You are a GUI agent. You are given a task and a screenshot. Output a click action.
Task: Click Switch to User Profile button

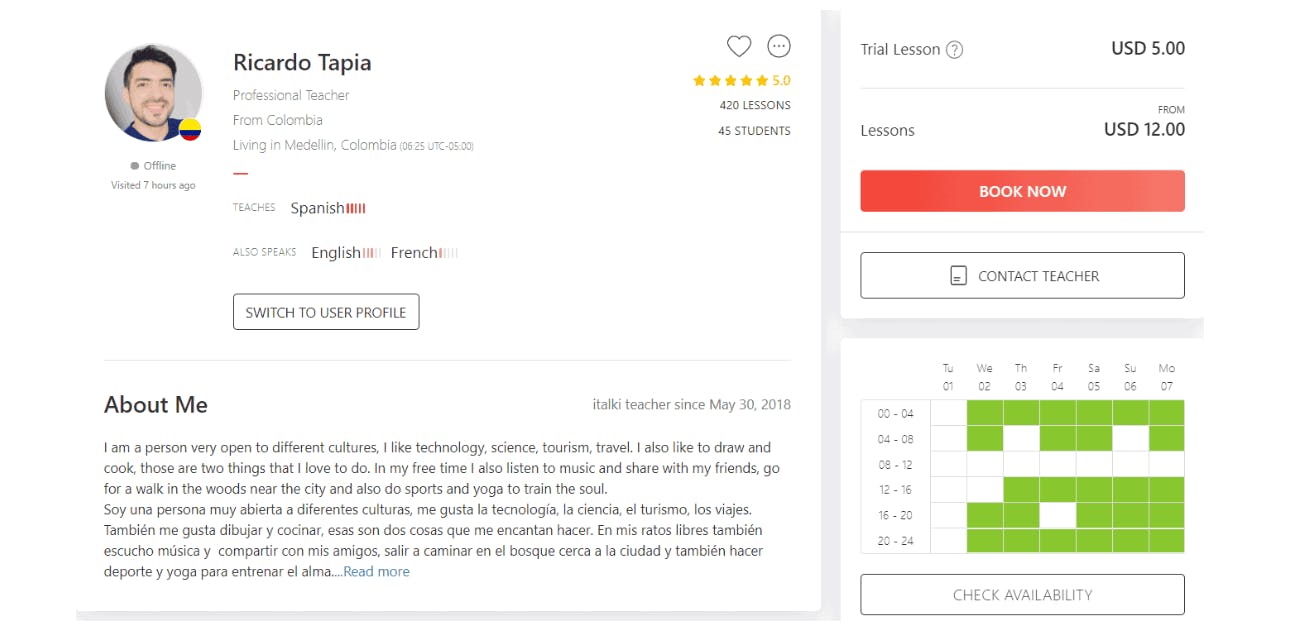pyautogui.click(x=326, y=312)
